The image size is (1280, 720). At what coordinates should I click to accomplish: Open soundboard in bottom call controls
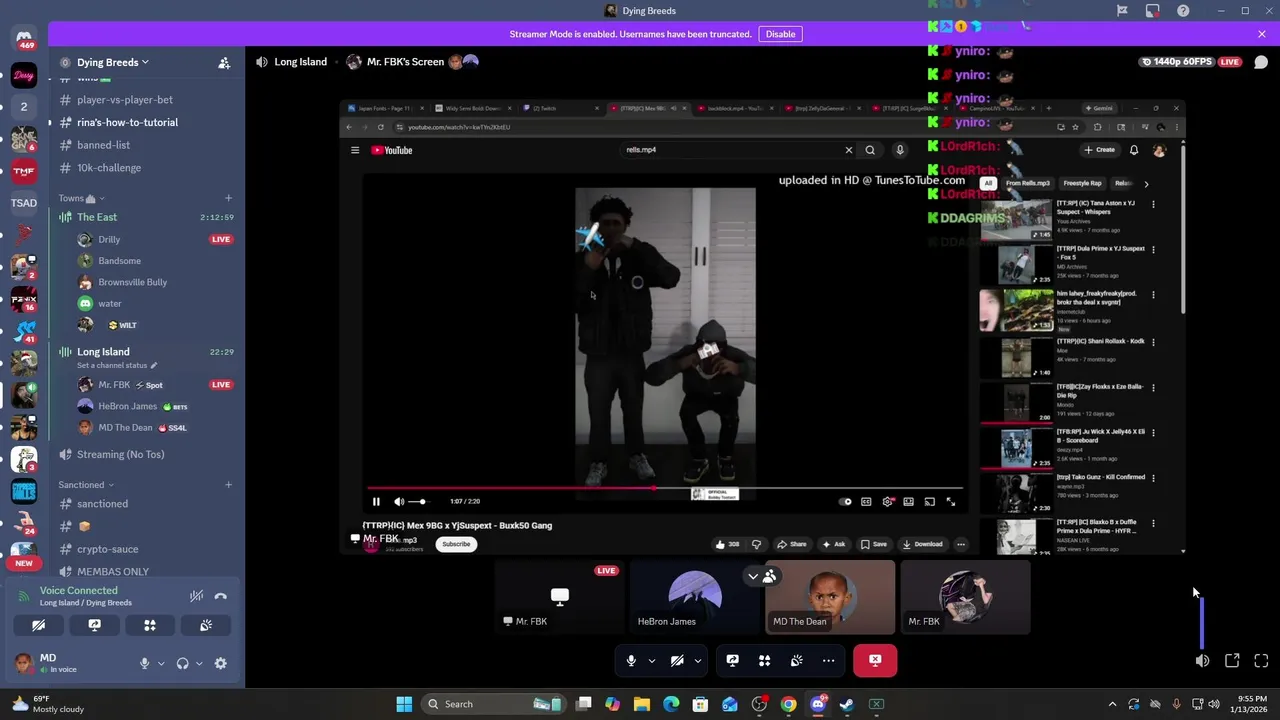[796, 660]
